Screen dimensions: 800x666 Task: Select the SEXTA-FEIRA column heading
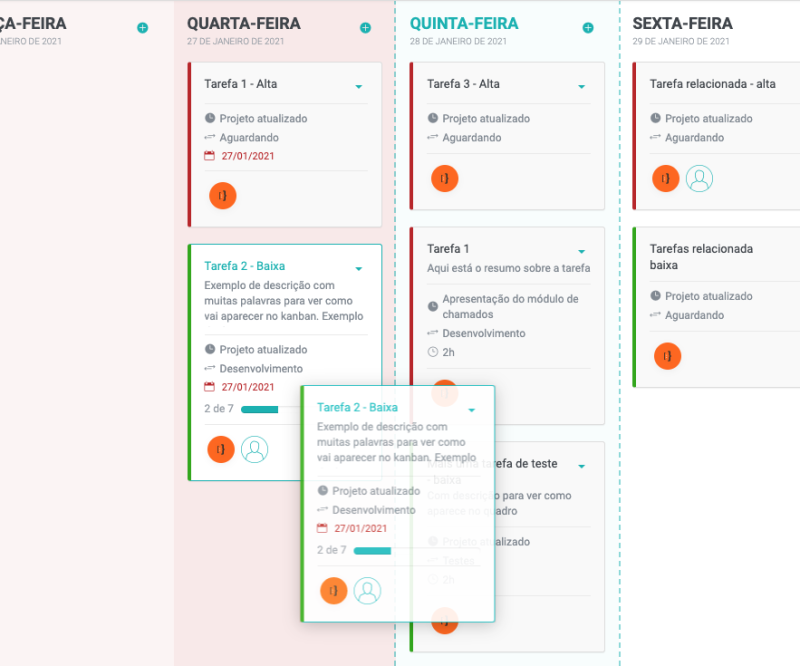pos(682,23)
